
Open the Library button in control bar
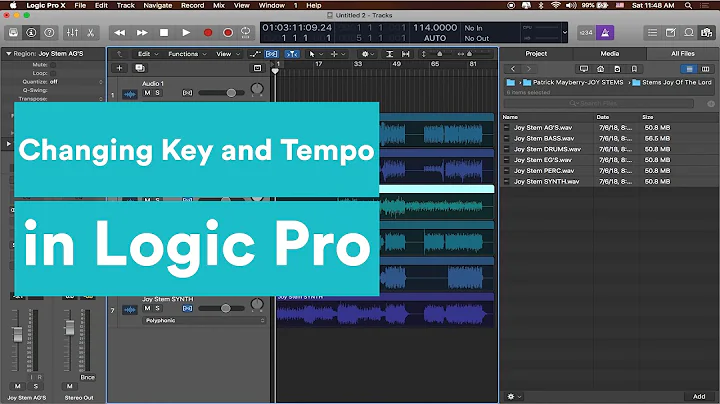(13, 33)
